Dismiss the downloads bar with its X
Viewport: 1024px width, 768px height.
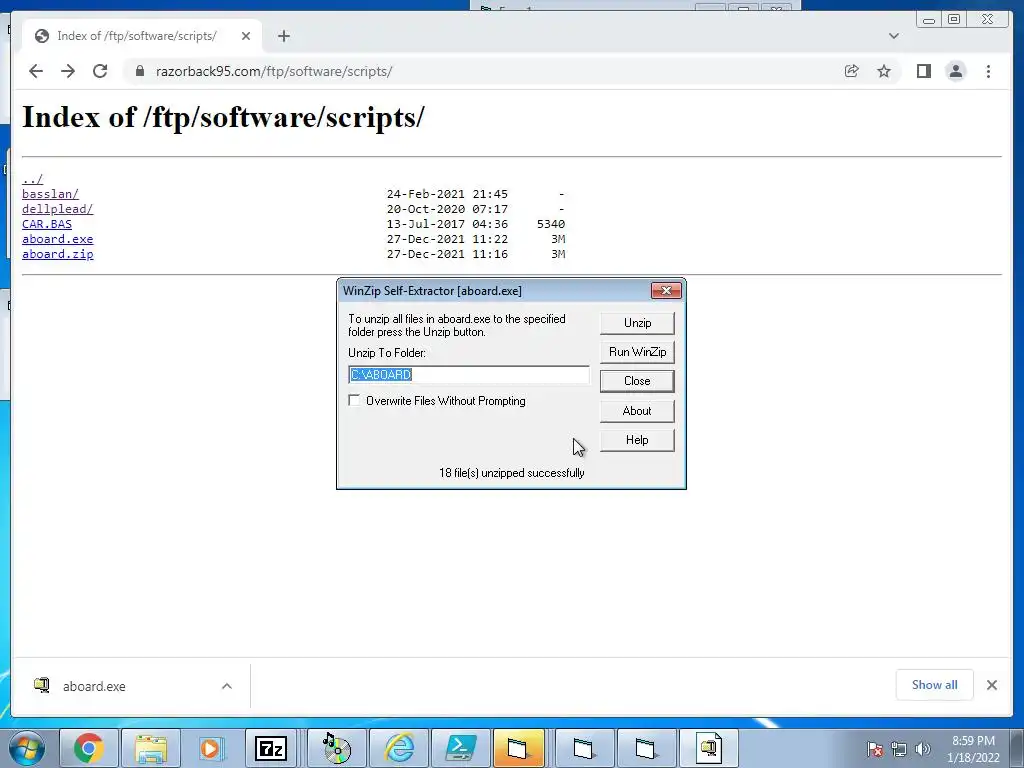point(992,684)
